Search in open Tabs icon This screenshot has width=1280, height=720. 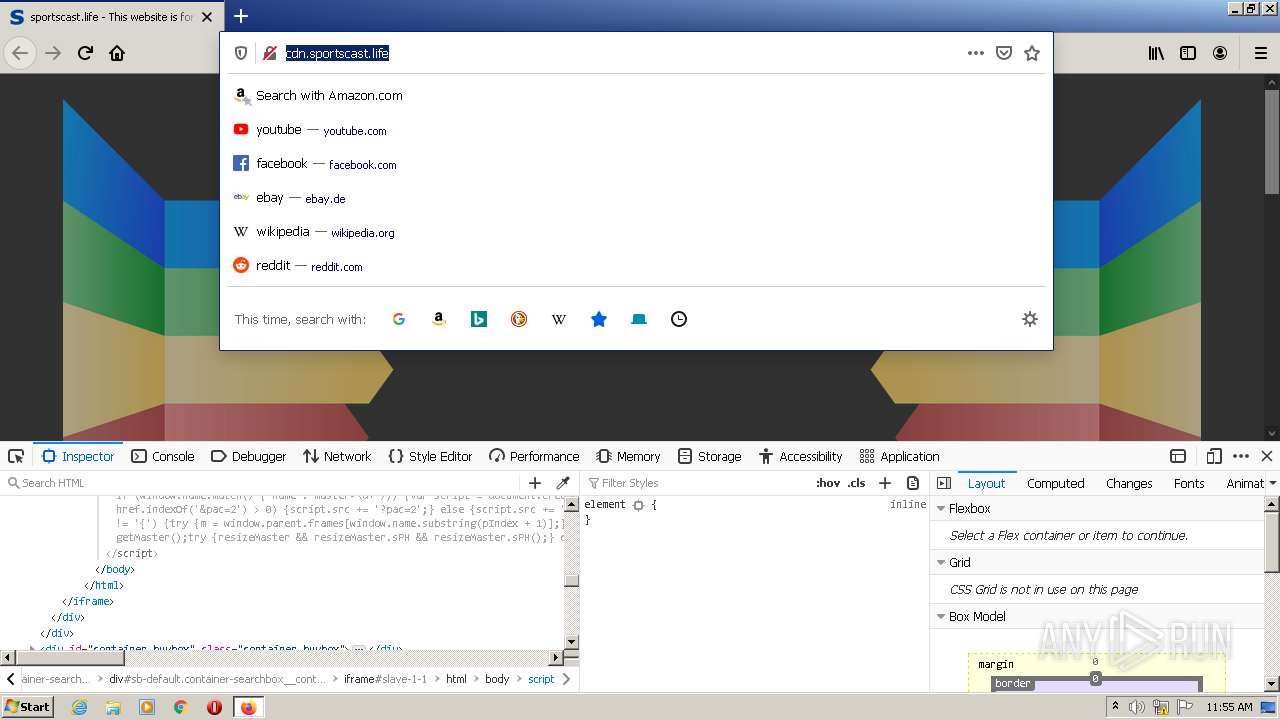point(639,319)
